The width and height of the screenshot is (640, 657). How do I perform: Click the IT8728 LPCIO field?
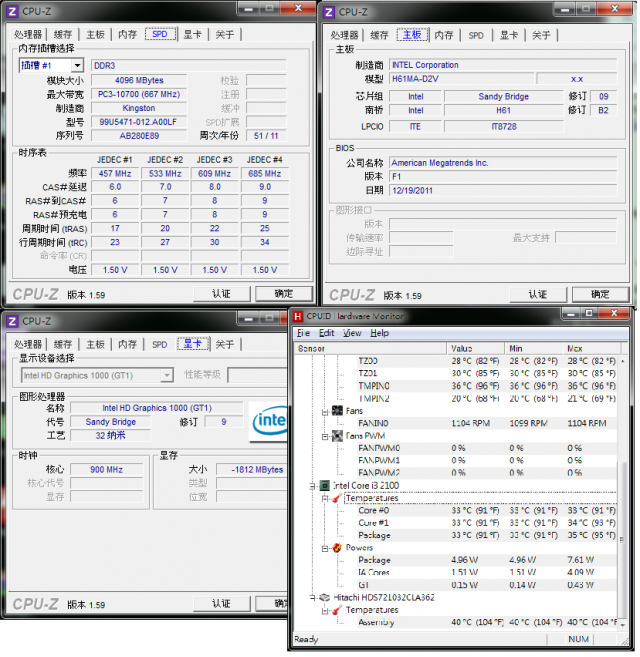[504, 127]
